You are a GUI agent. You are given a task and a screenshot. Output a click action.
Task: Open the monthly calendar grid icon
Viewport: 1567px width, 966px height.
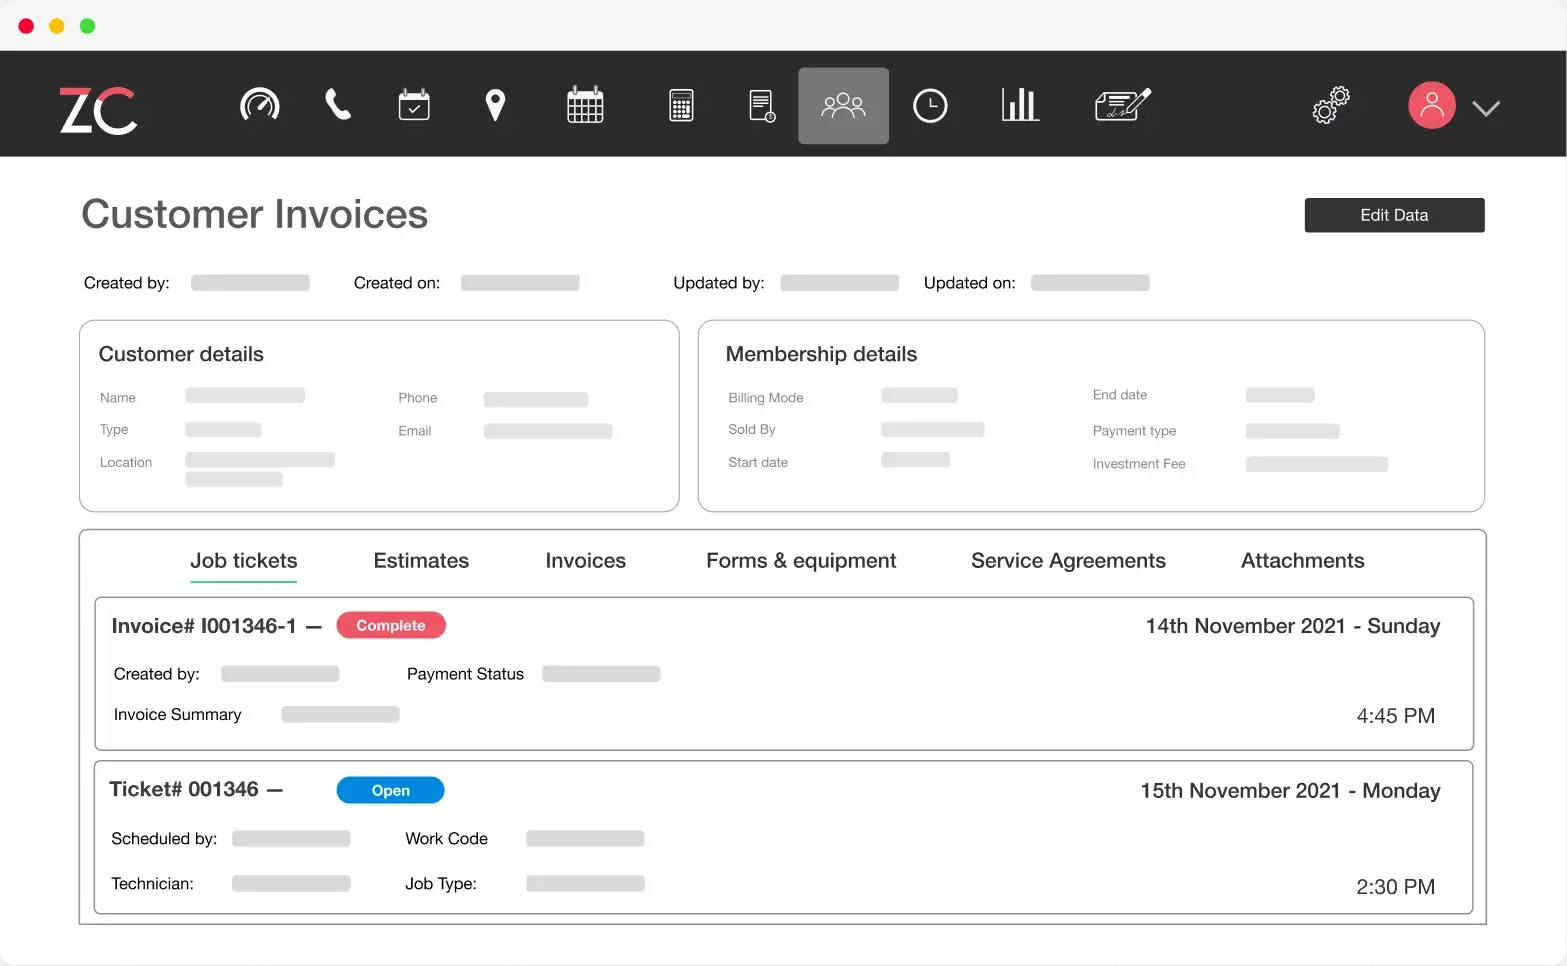pos(585,105)
